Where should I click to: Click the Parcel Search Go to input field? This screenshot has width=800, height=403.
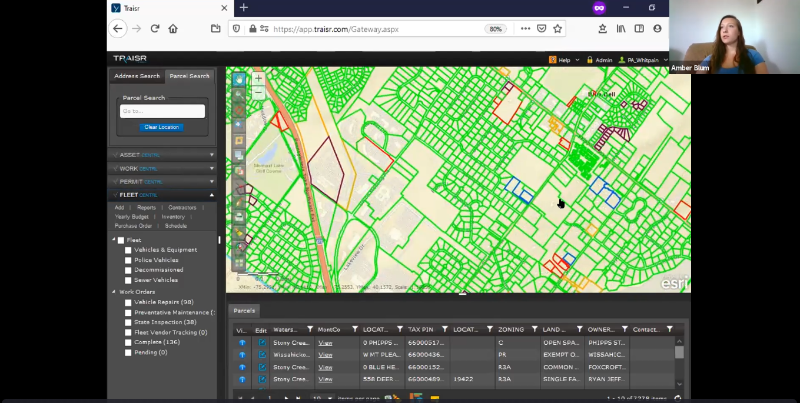click(163, 111)
